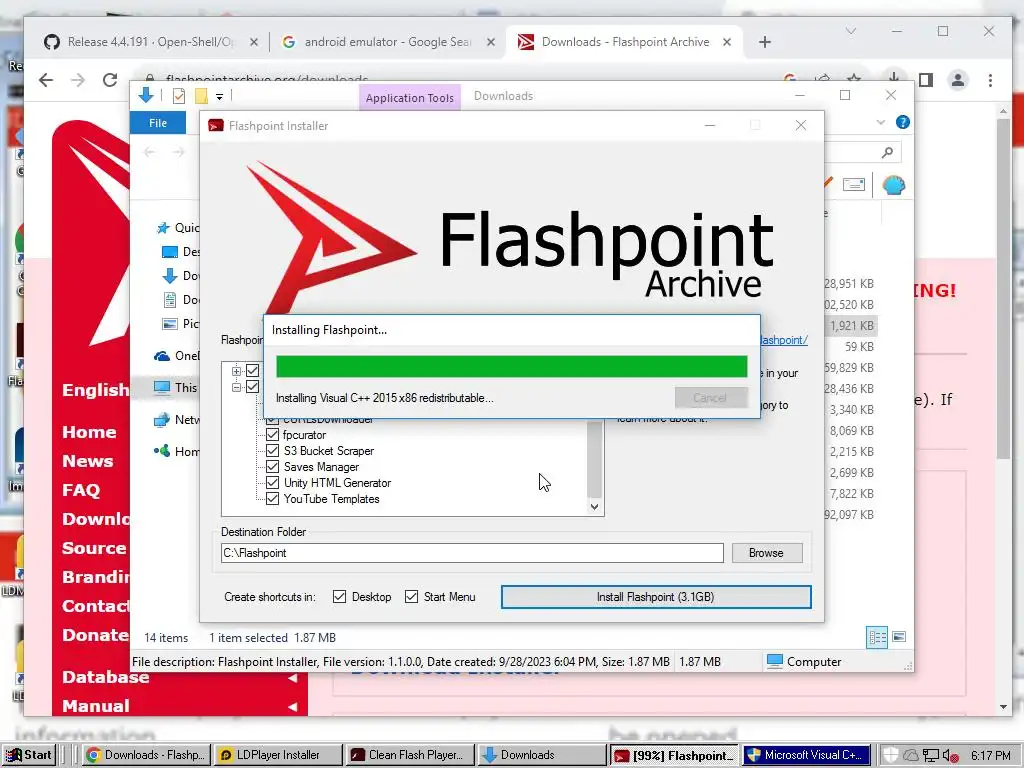The width and height of the screenshot is (1024, 768).
Task: Select the 1,921 KB file row
Action: click(x=851, y=325)
